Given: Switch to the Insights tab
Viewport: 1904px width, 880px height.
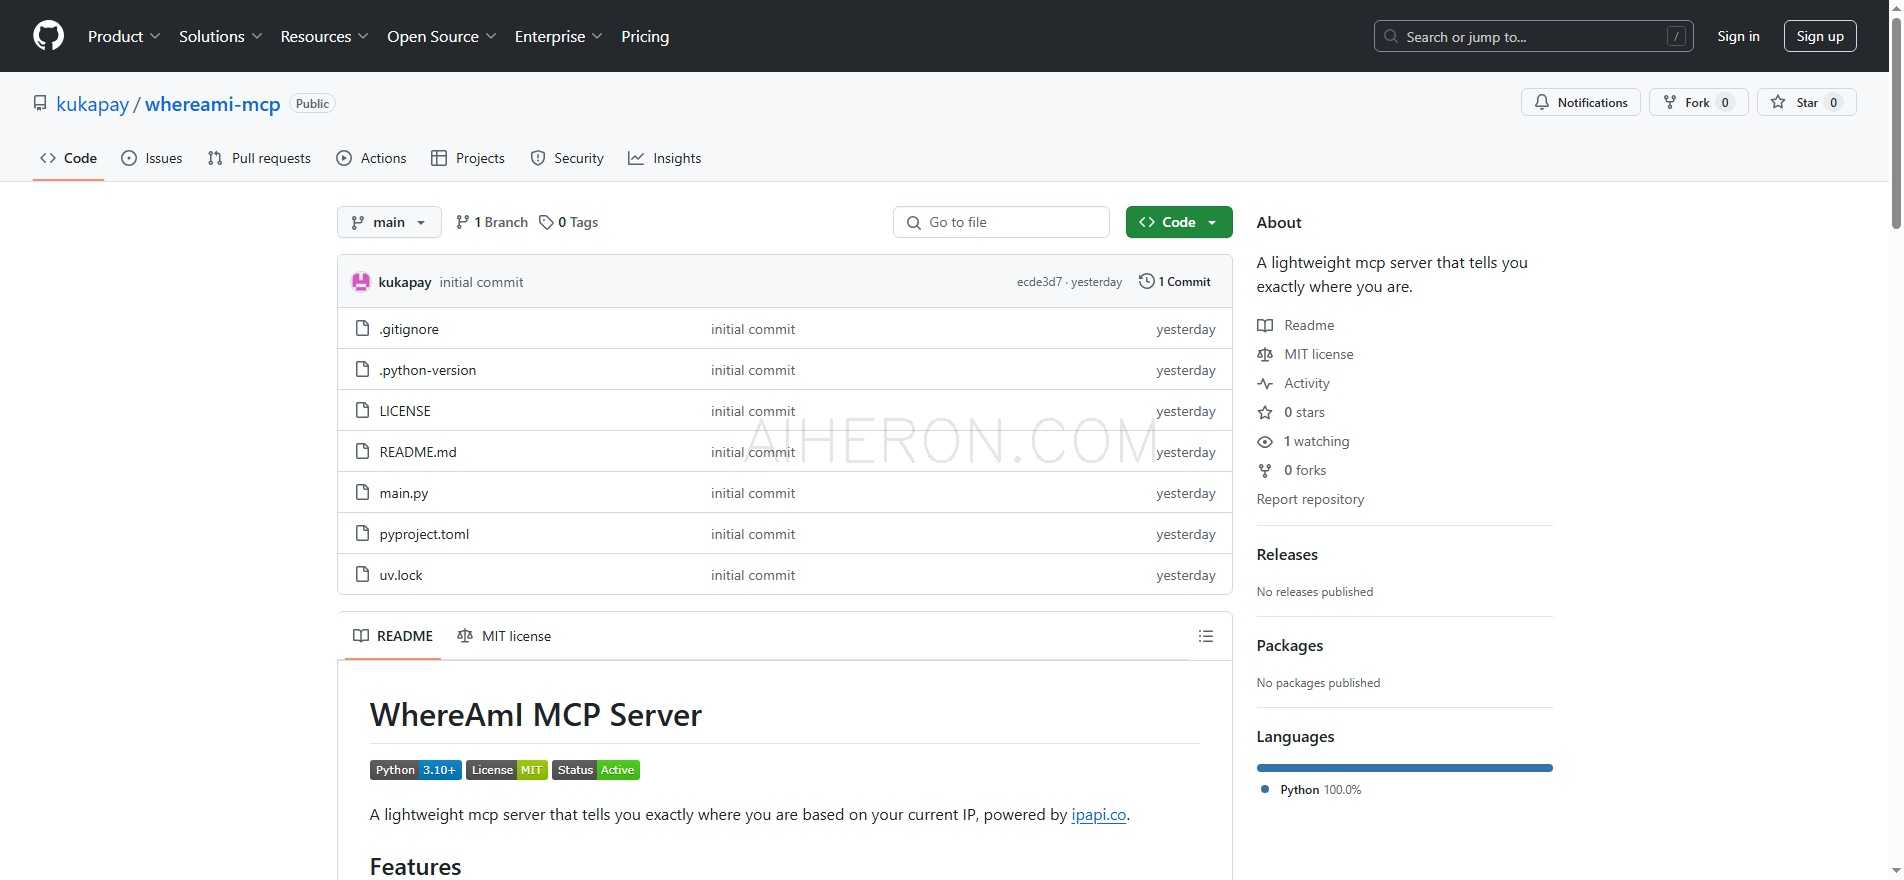Looking at the screenshot, I should (x=665, y=158).
